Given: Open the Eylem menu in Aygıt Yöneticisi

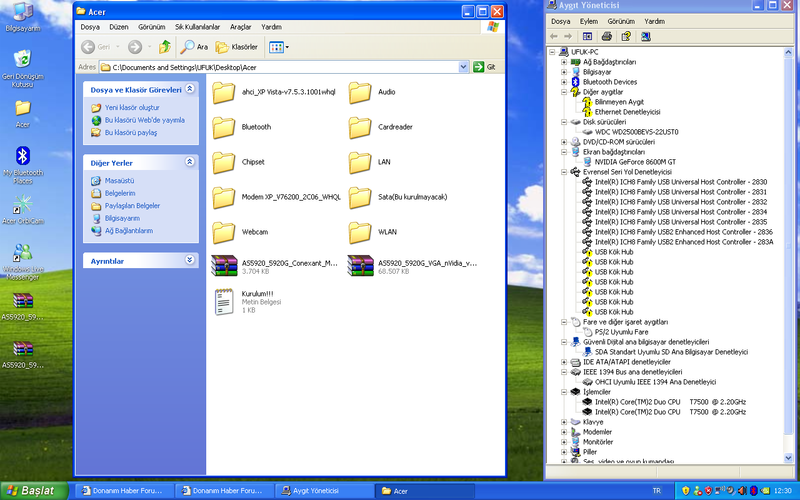Looking at the screenshot, I should pos(589,21).
